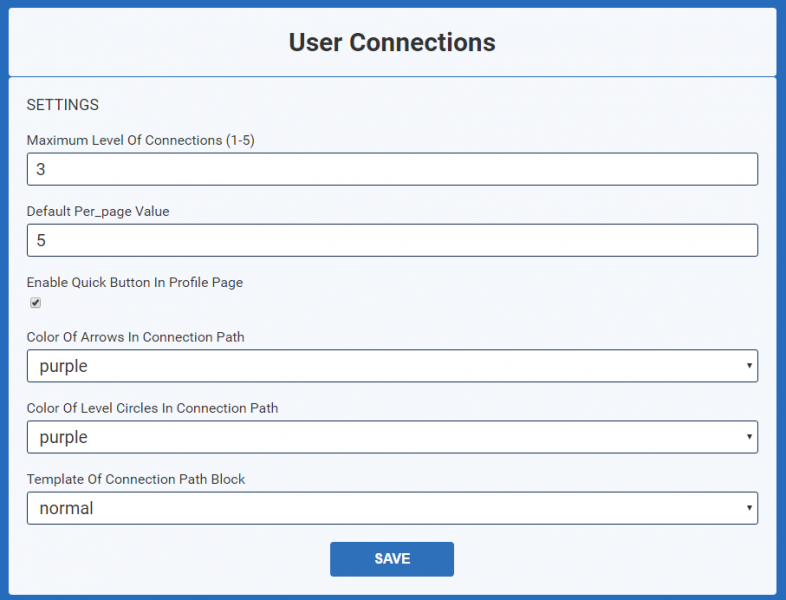
Task: Click the arrow icon on the template select
Action: [749, 508]
